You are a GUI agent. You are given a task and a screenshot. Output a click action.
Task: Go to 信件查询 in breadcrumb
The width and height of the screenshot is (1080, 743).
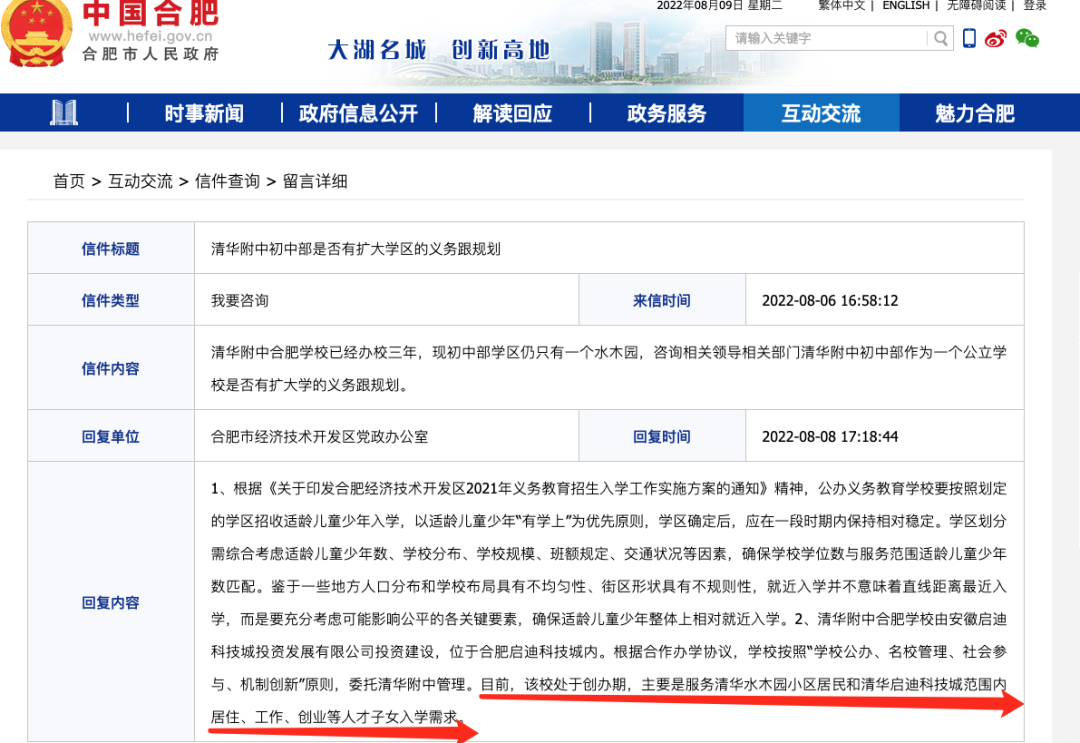point(227,181)
